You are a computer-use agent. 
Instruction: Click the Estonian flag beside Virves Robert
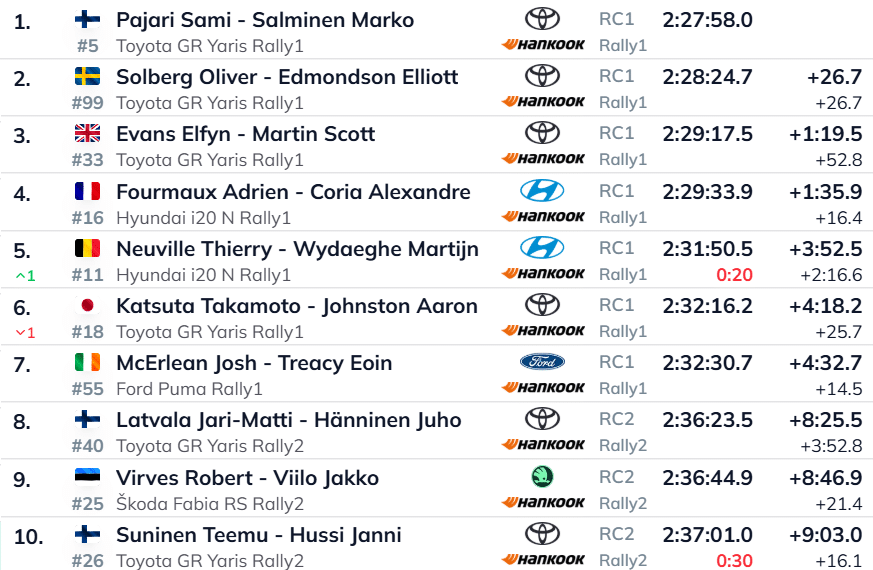(x=87, y=476)
